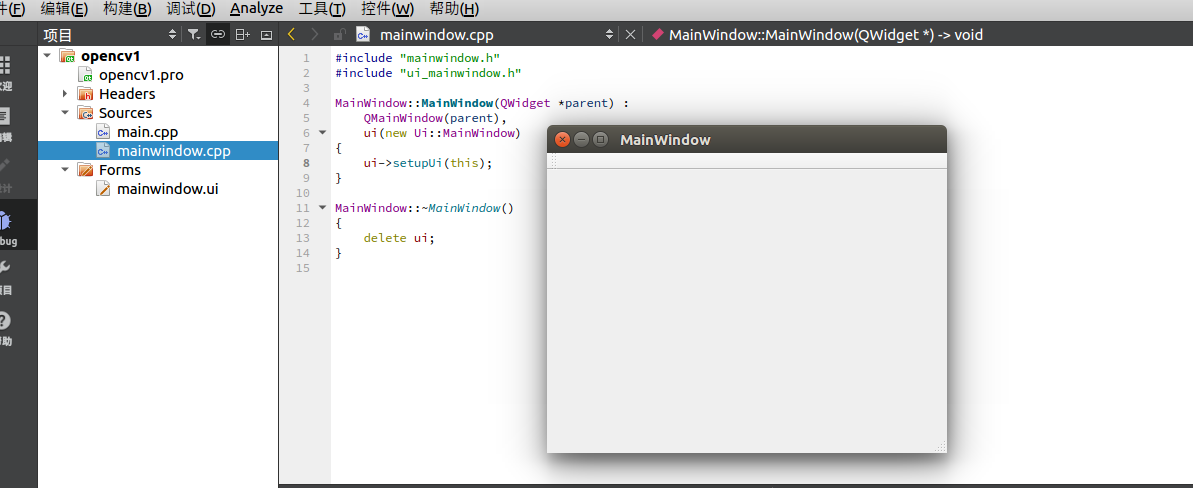Open the 调试(D) menu
The height and width of the screenshot is (488, 1193).
tap(191, 9)
